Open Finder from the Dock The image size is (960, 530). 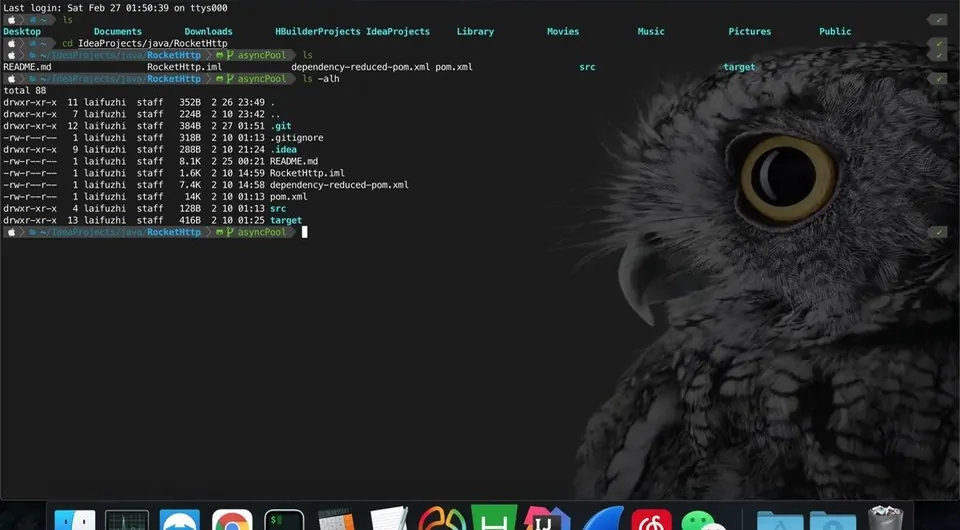click(x=75, y=519)
